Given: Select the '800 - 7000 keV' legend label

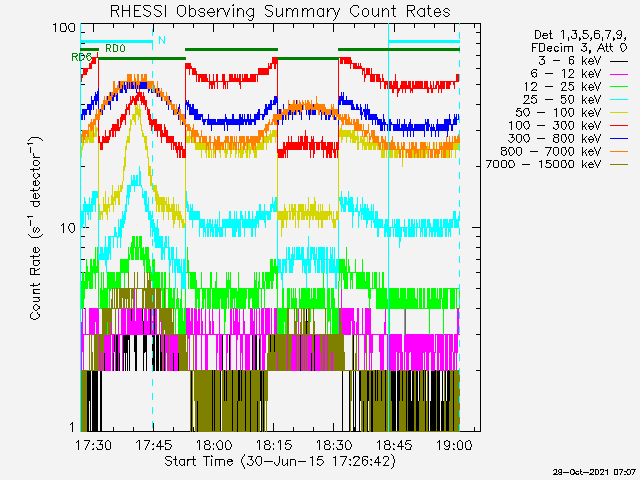Looking at the screenshot, I should 551,151.
